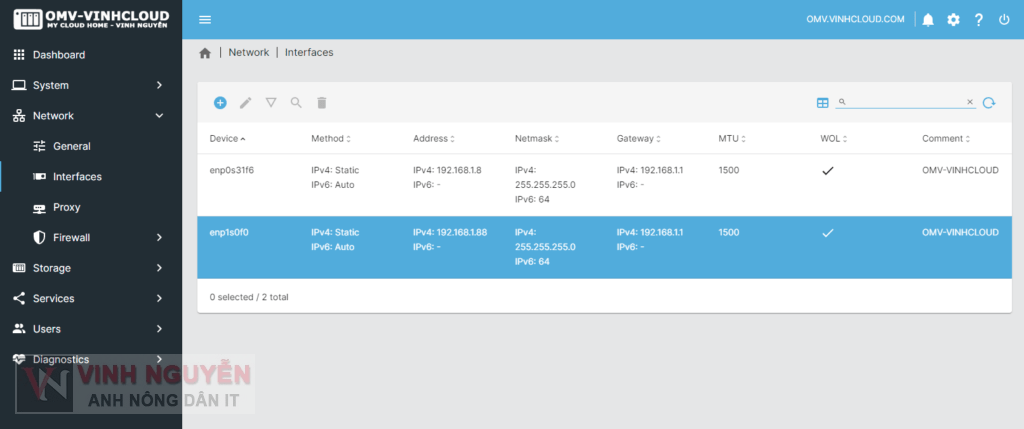Image resolution: width=1024 pixels, height=429 pixels.
Task: Reload the interfaces table
Action: pos(989,103)
